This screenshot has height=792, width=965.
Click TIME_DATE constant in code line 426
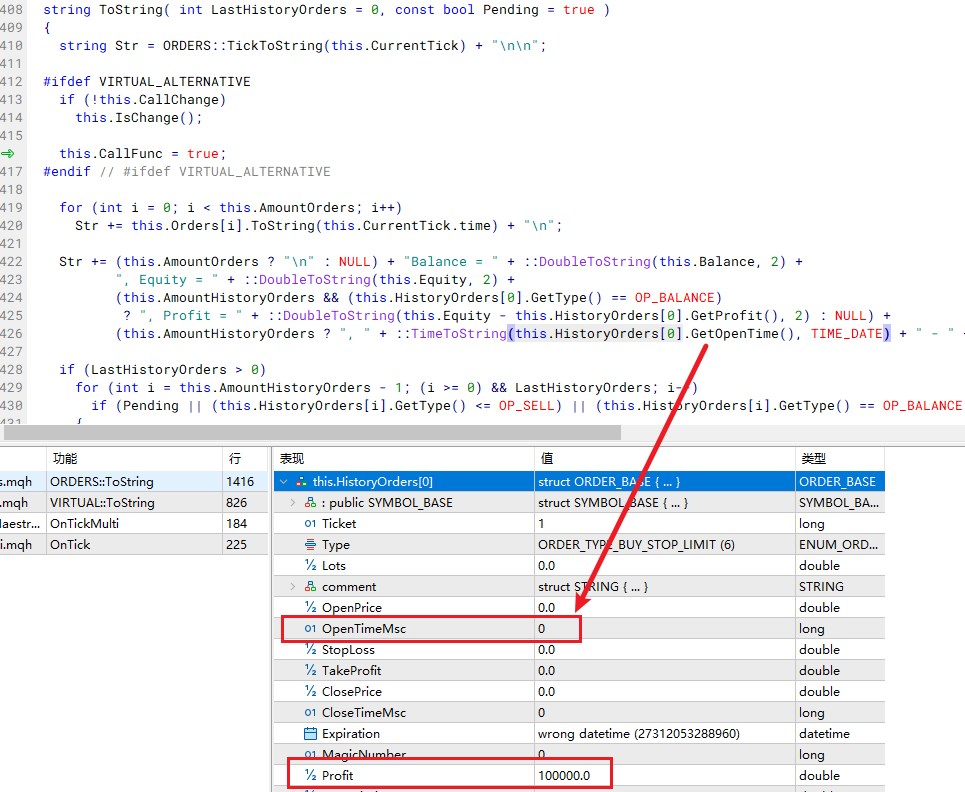click(846, 334)
